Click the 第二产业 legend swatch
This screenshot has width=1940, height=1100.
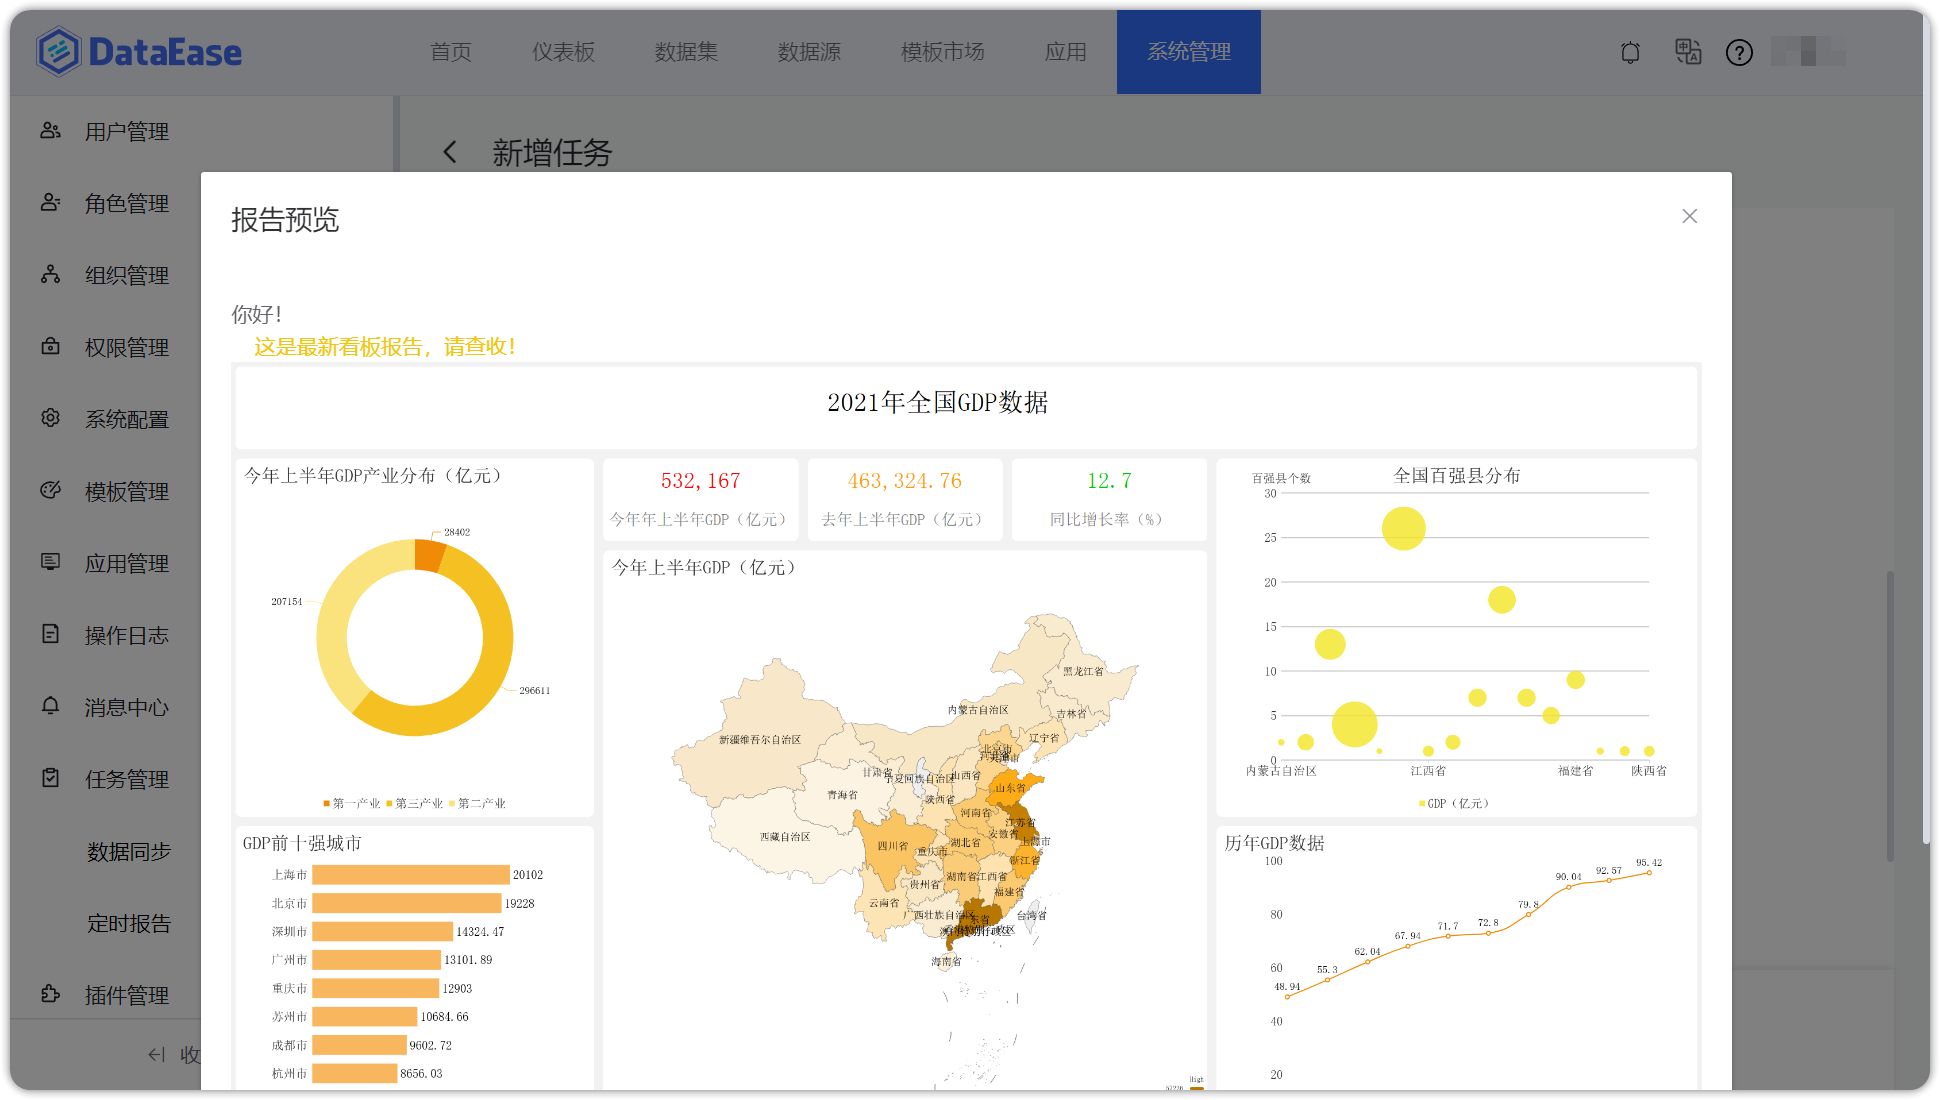tap(452, 803)
